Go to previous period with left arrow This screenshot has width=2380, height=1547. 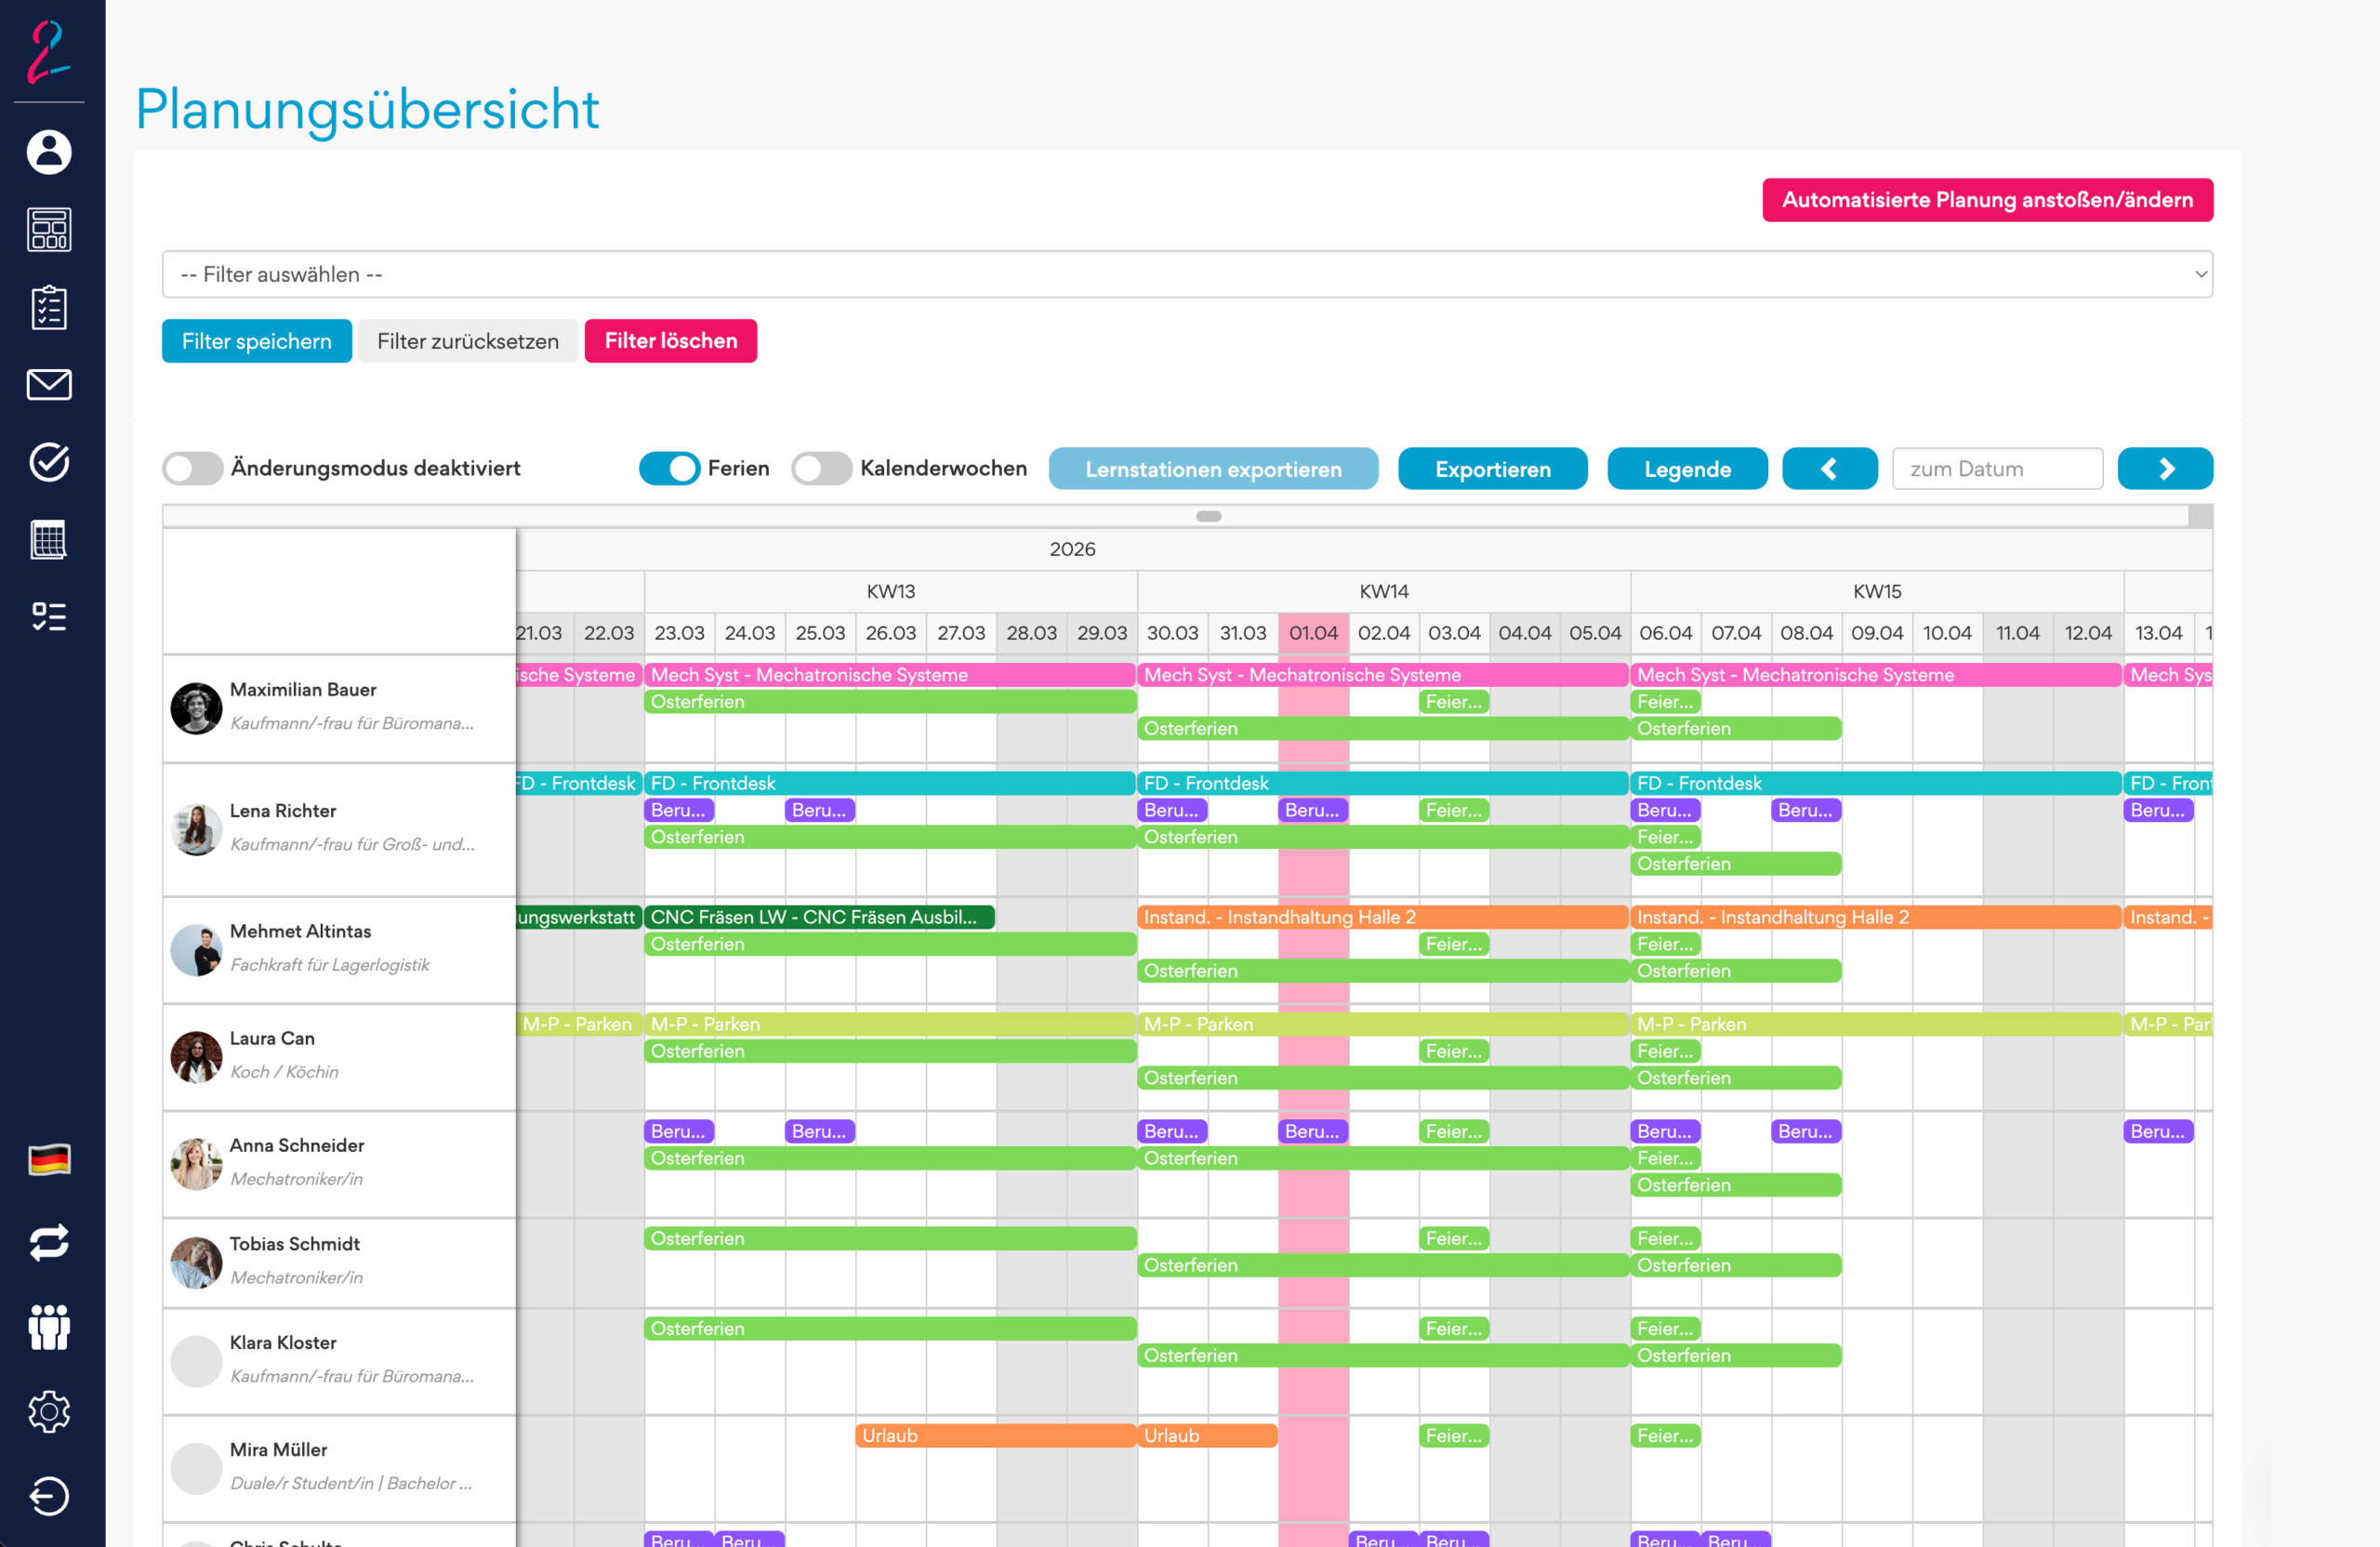(1829, 469)
